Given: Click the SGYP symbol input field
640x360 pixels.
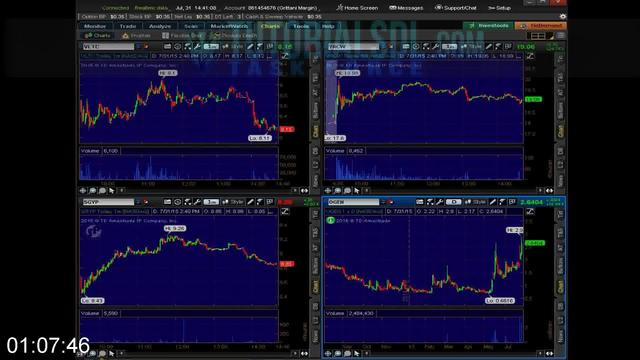Looking at the screenshot, I should coord(108,202).
